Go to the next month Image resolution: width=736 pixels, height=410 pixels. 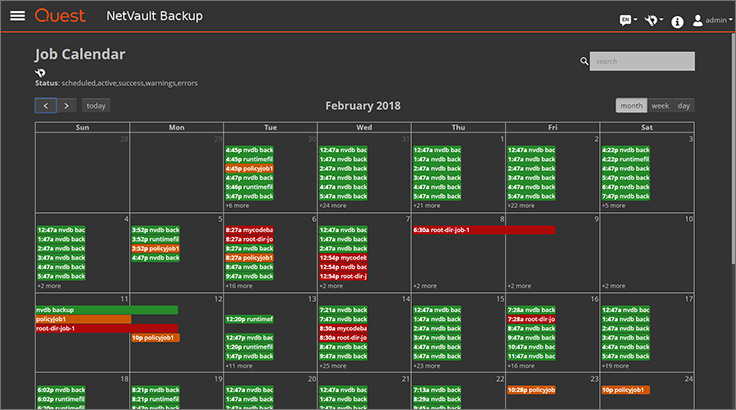point(67,106)
